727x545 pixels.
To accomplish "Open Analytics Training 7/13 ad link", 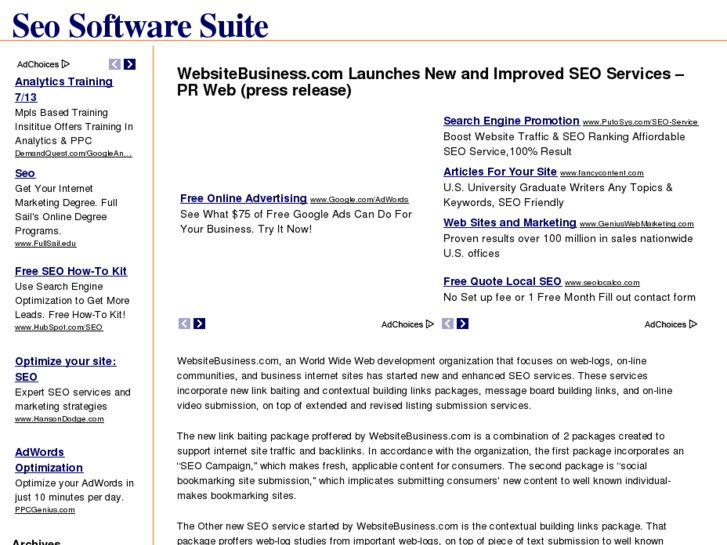I will click(x=64, y=89).
